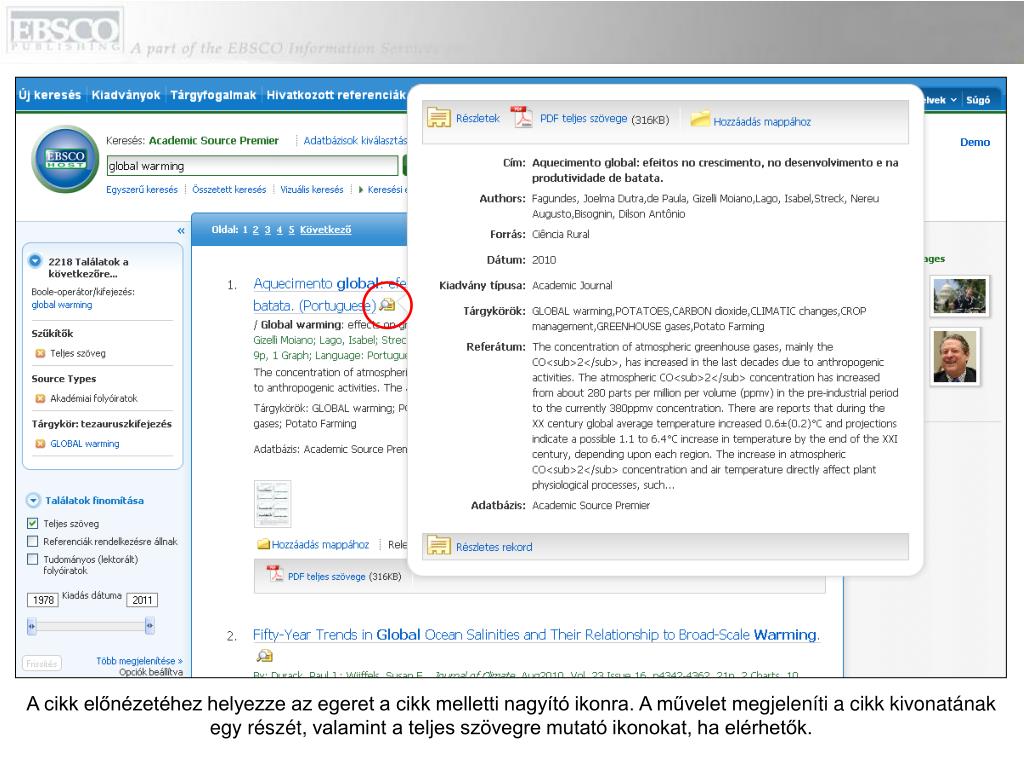
Task: Open the Capitol building image thumbnail
Action: (959, 296)
